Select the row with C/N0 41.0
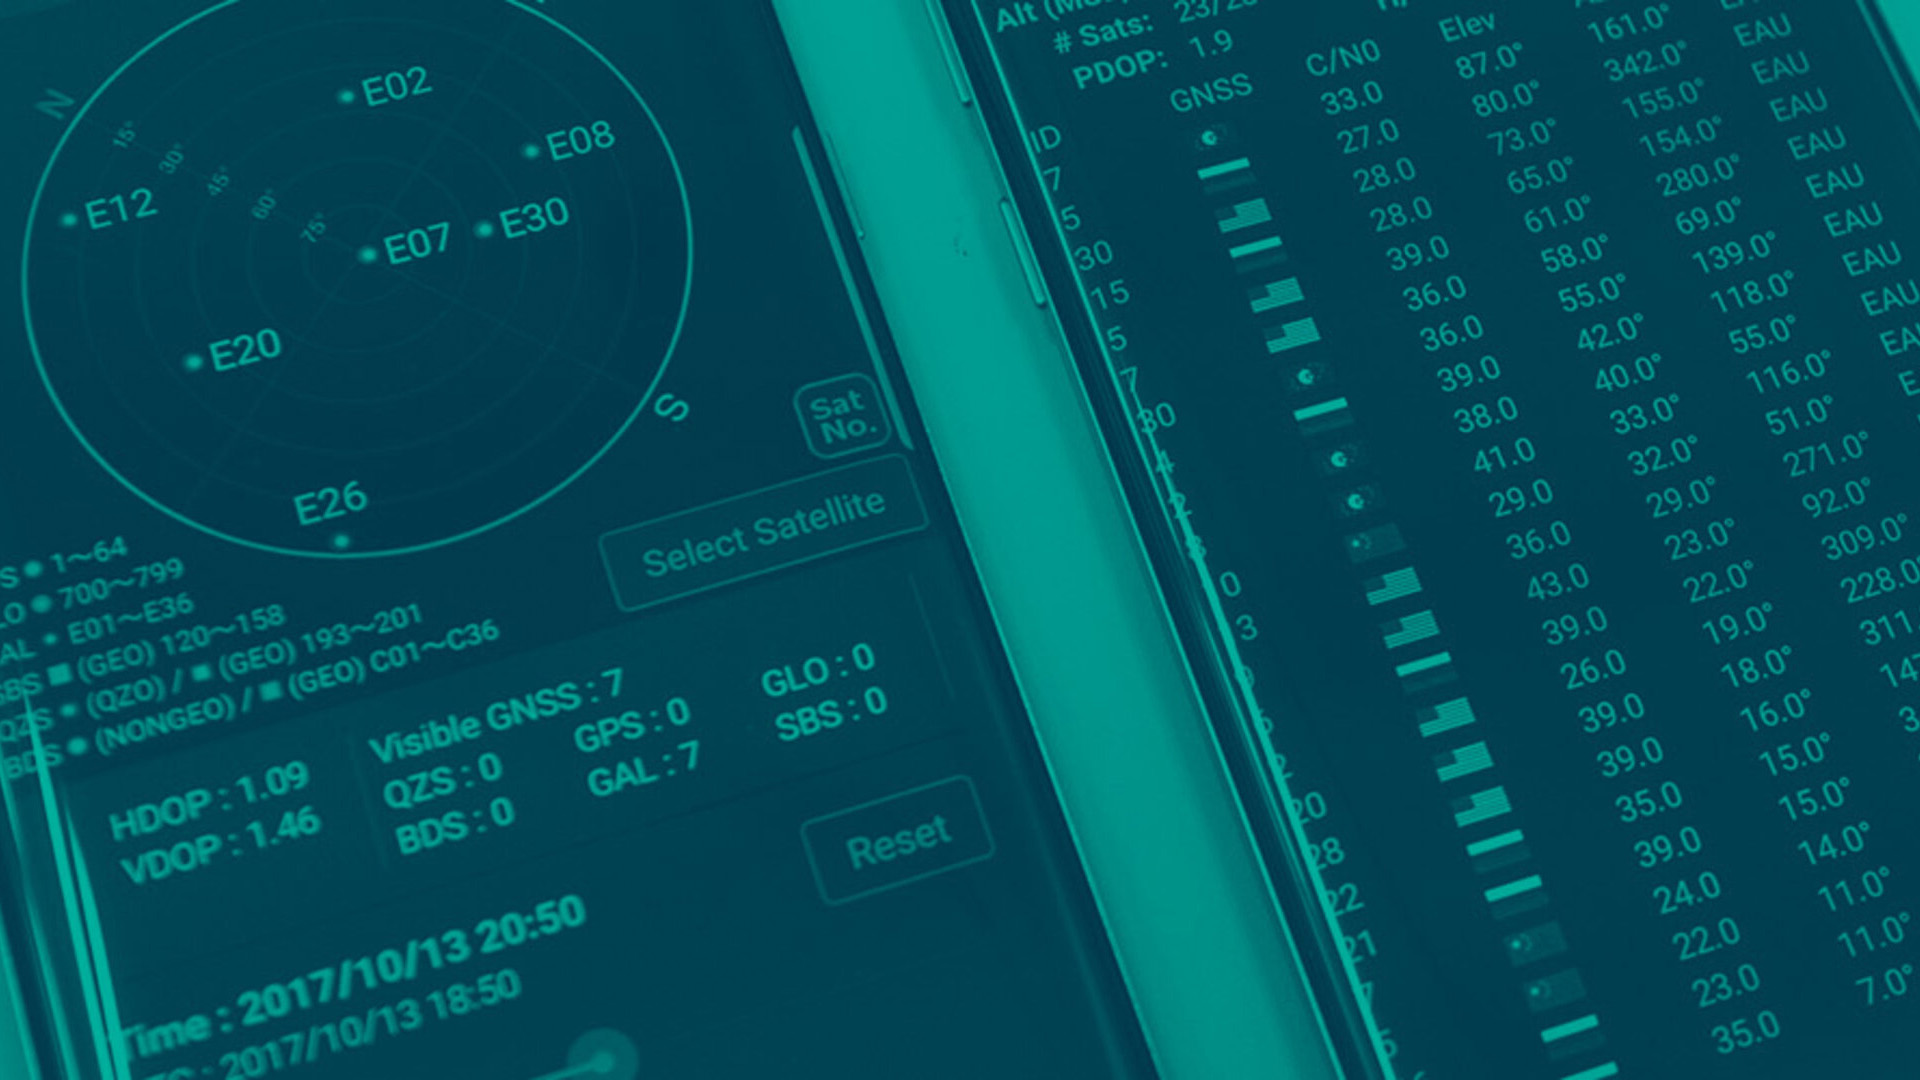The height and width of the screenshot is (1080, 1920). pyautogui.click(x=1503, y=456)
